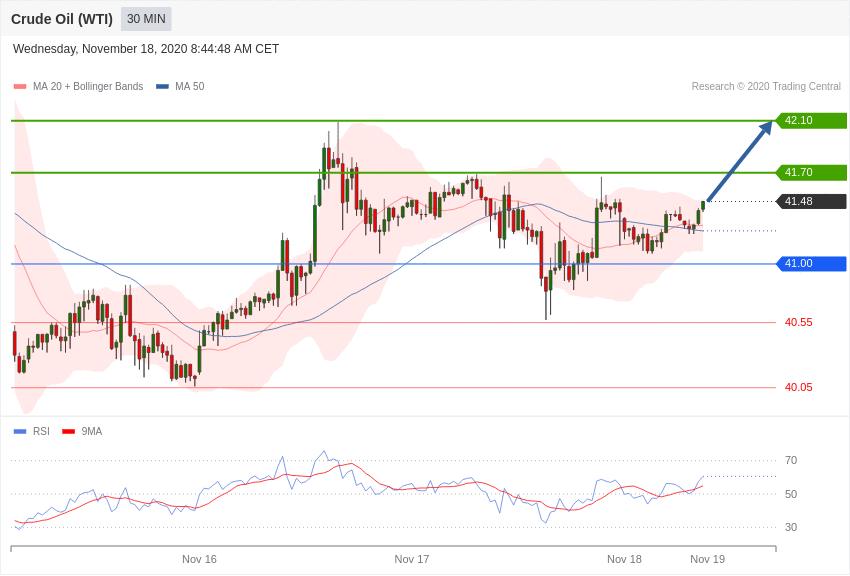The width and height of the screenshot is (850, 576).
Task: Click the 41.00 pivot price tag
Action: tap(812, 264)
